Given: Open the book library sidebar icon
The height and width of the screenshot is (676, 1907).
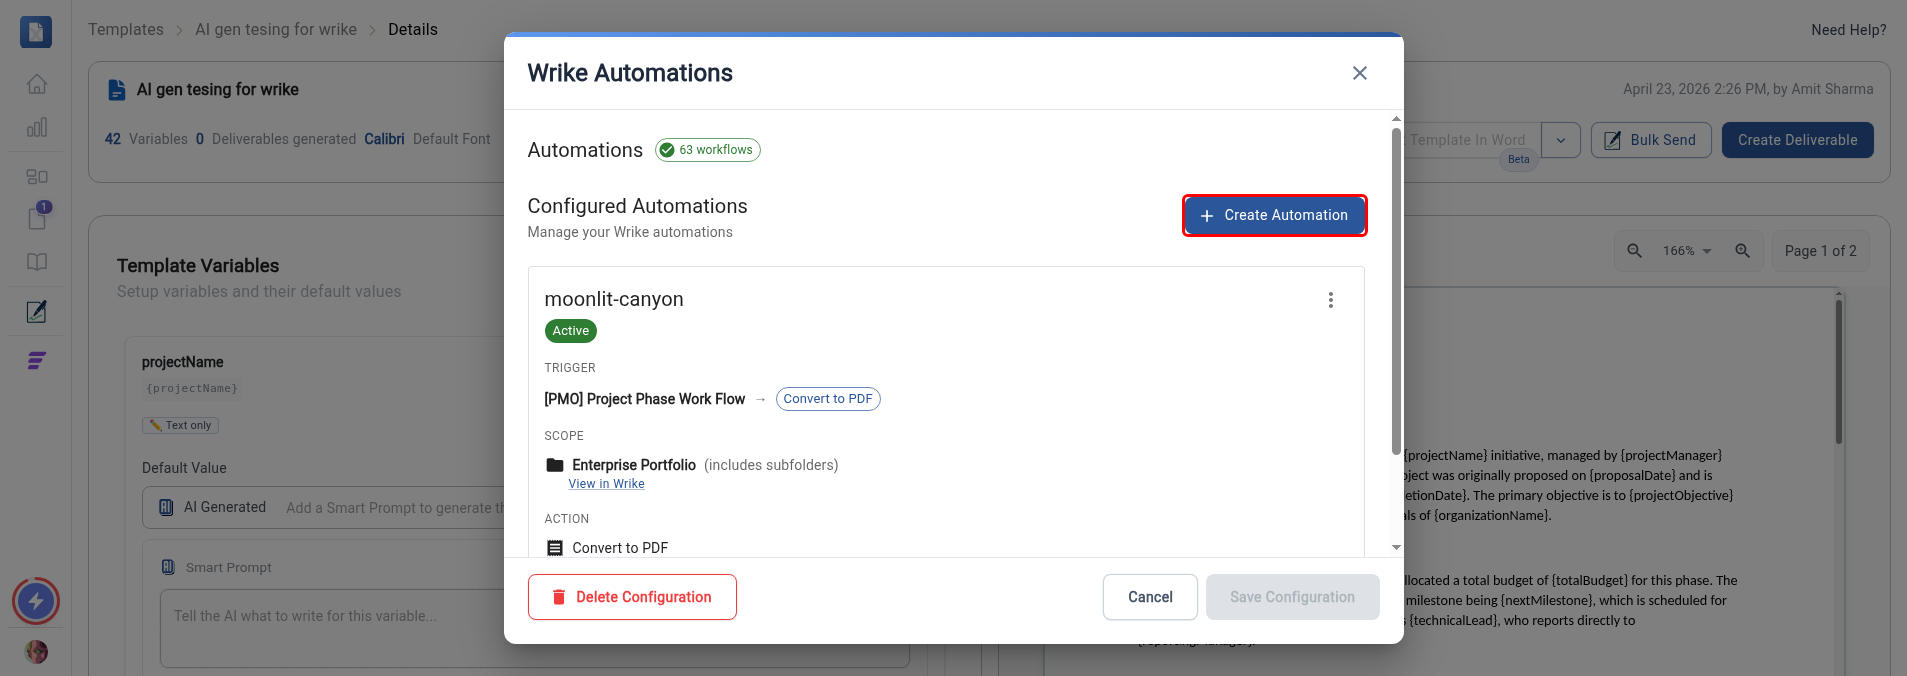Looking at the screenshot, I should pos(37,262).
